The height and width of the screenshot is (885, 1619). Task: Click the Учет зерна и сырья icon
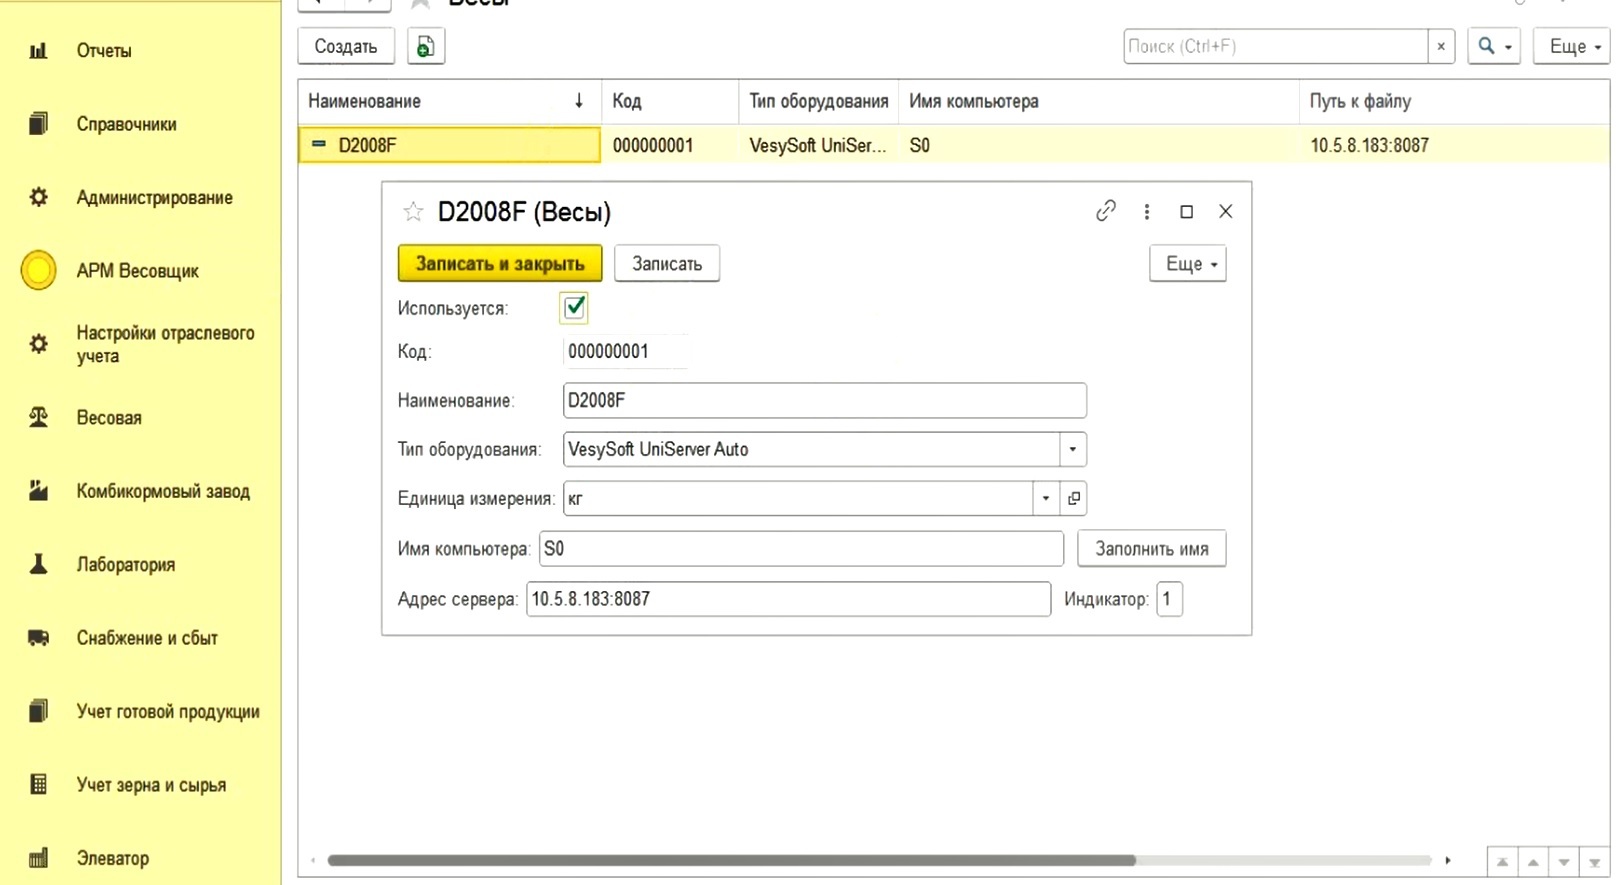(x=38, y=784)
